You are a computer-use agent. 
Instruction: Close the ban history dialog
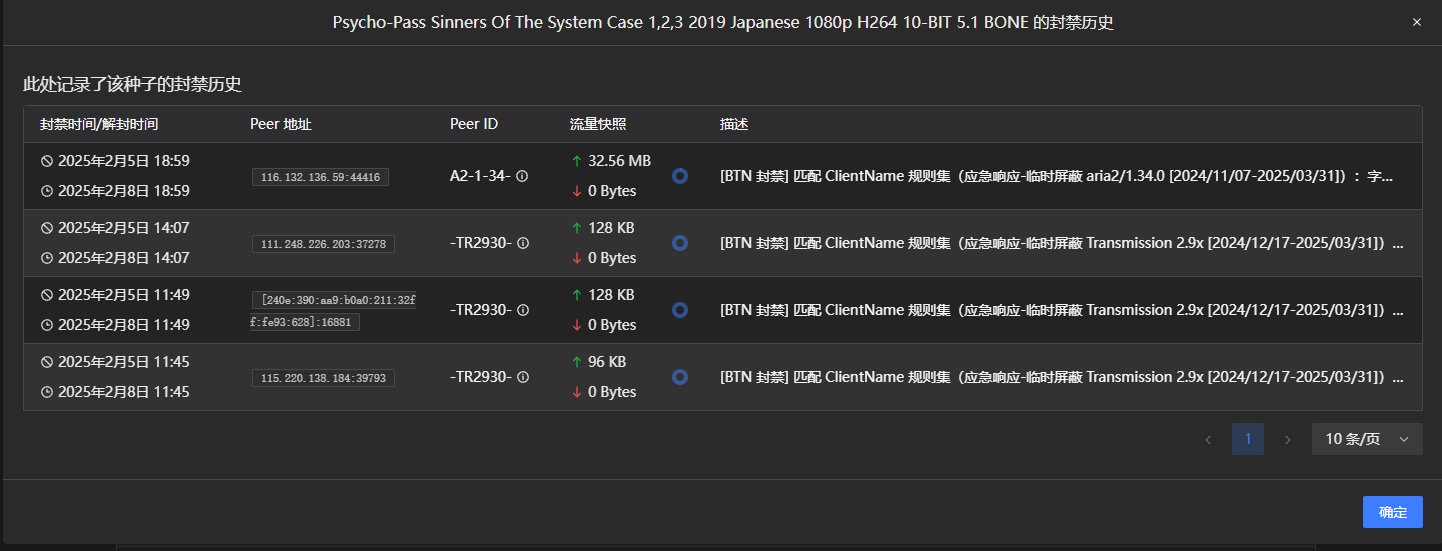[x=1416, y=22]
